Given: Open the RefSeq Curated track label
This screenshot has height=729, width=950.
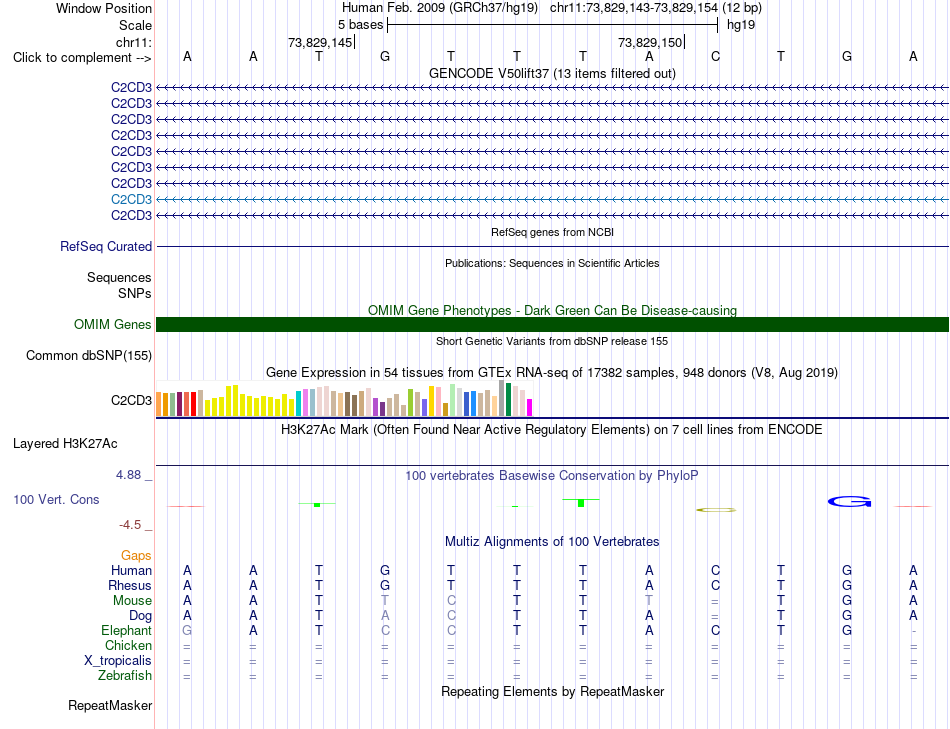Looking at the screenshot, I should pyautogui.click(x=105, y=247).
